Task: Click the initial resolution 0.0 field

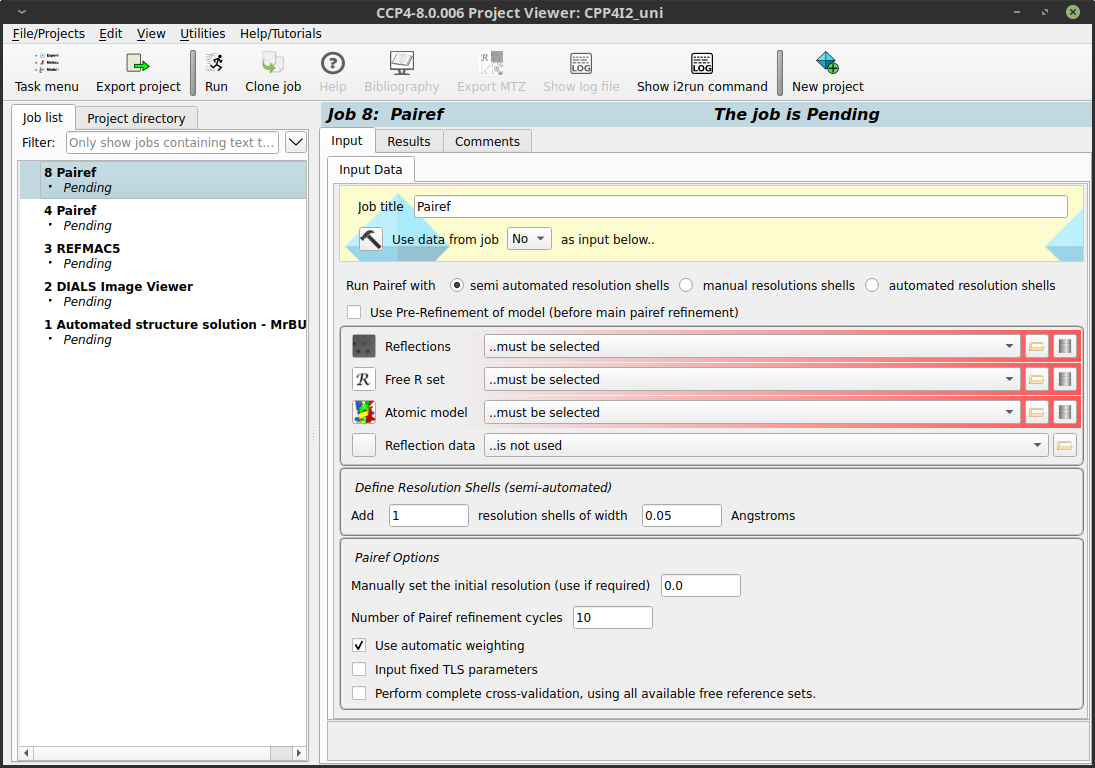Action: point(700,585)
